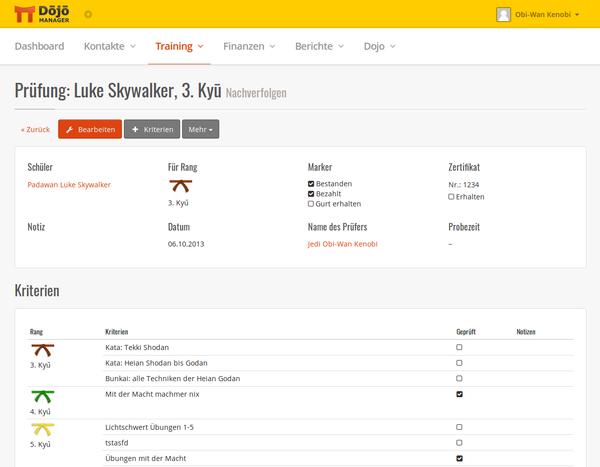Uncheck the Mit der Macht machmer nix box

pyautogui.click(x=459, y=395)
